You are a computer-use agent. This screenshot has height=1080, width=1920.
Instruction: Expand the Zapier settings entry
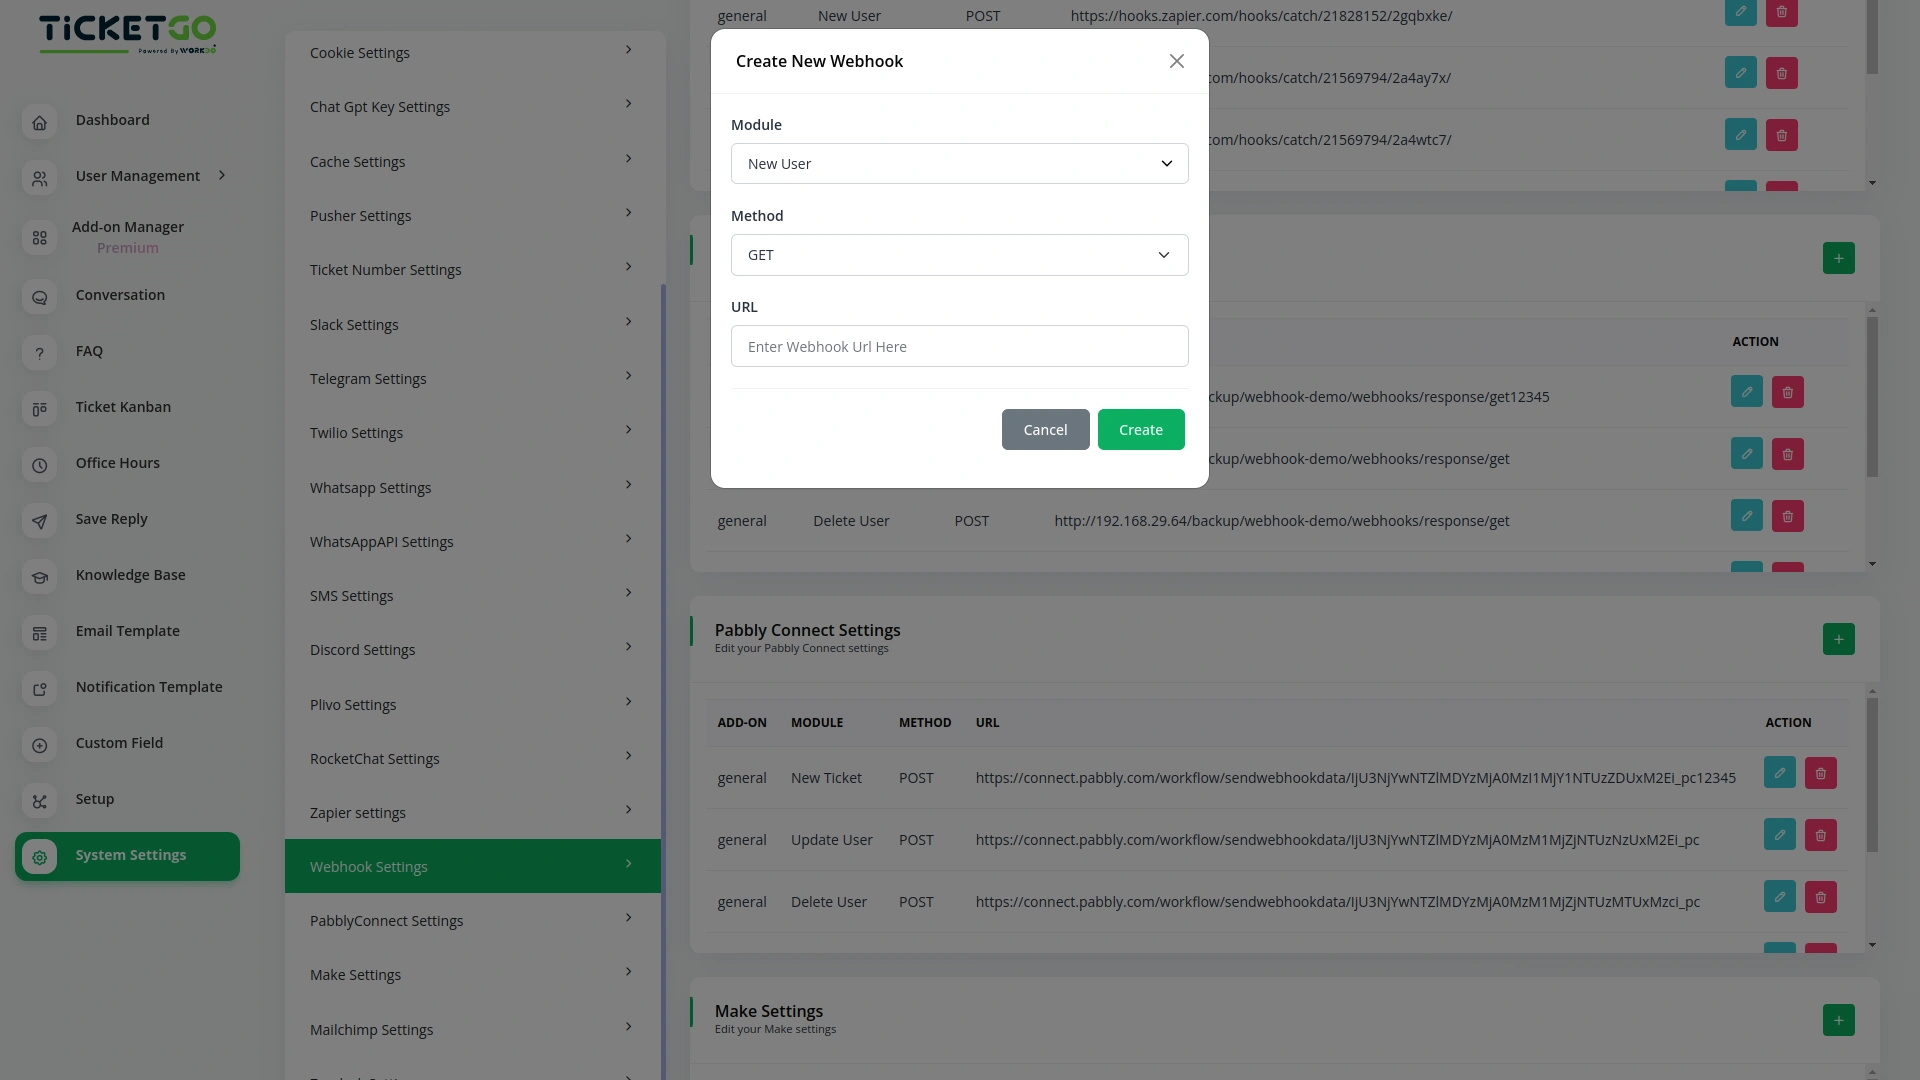point(472,812)
